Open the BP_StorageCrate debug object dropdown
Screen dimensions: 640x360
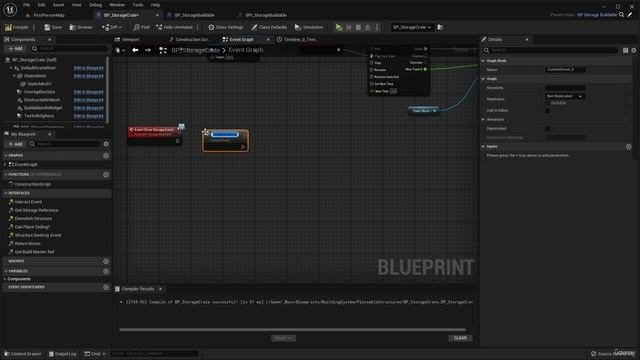coord(411,27)
